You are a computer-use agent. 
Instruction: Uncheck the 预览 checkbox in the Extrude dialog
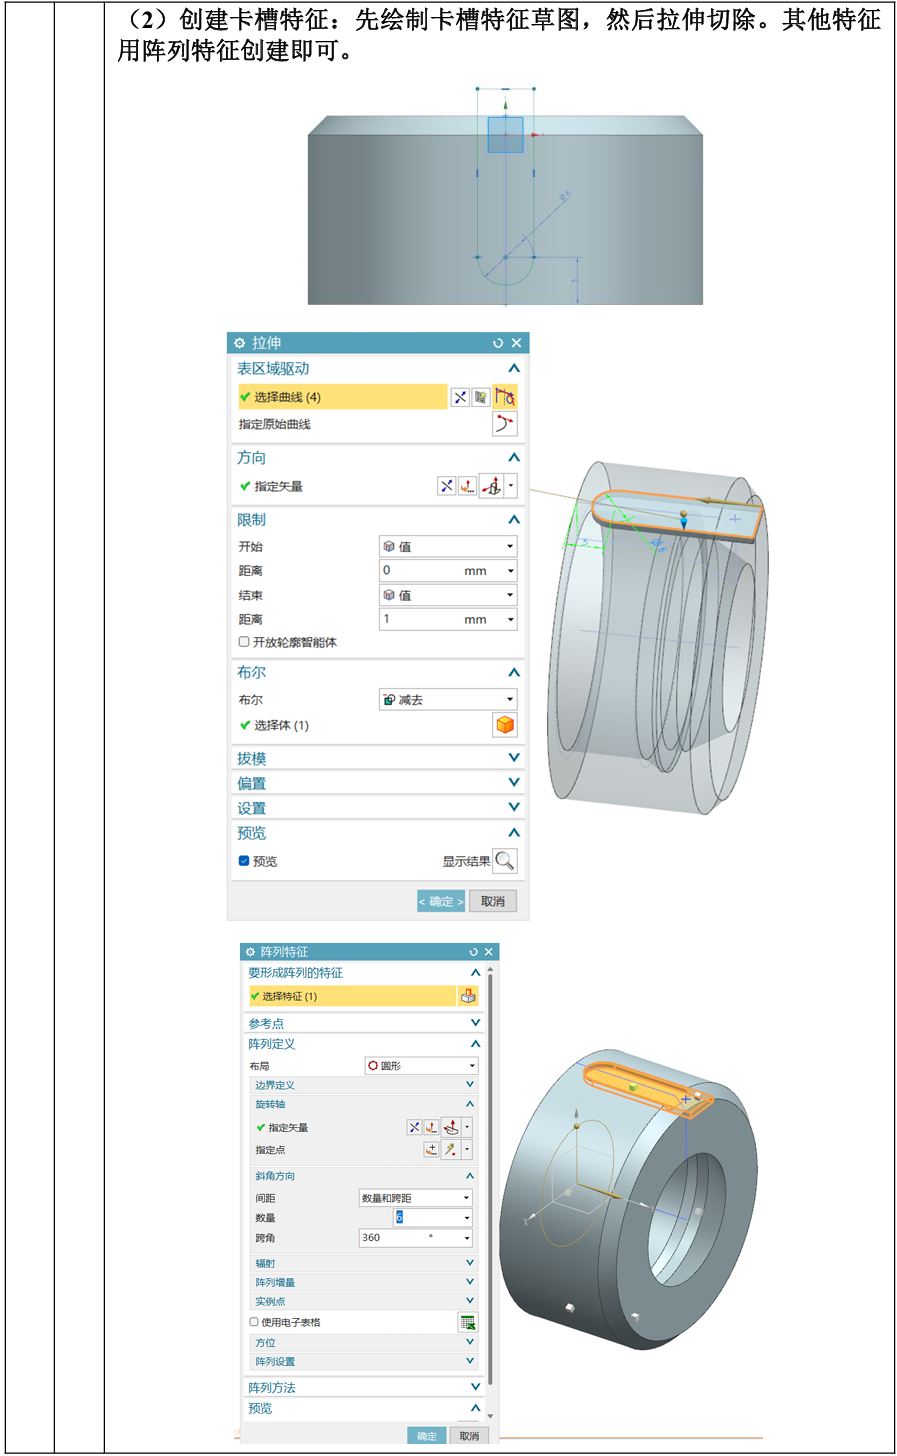pos(244,861)
